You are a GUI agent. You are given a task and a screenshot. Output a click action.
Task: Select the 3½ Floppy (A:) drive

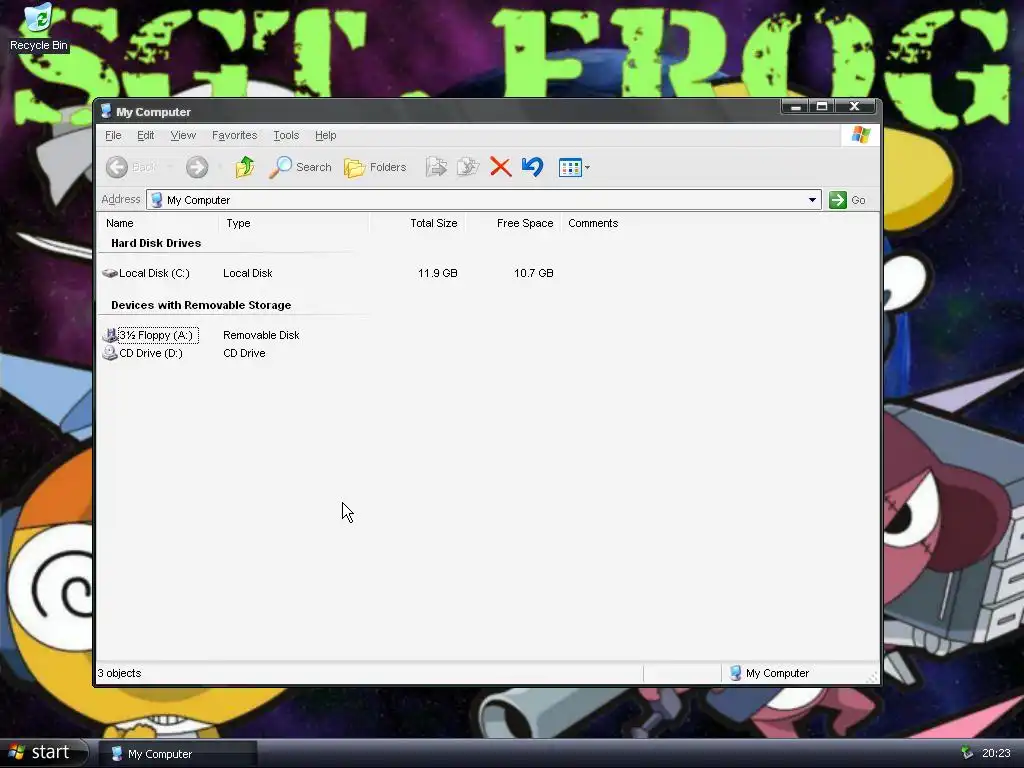[150, 335]
